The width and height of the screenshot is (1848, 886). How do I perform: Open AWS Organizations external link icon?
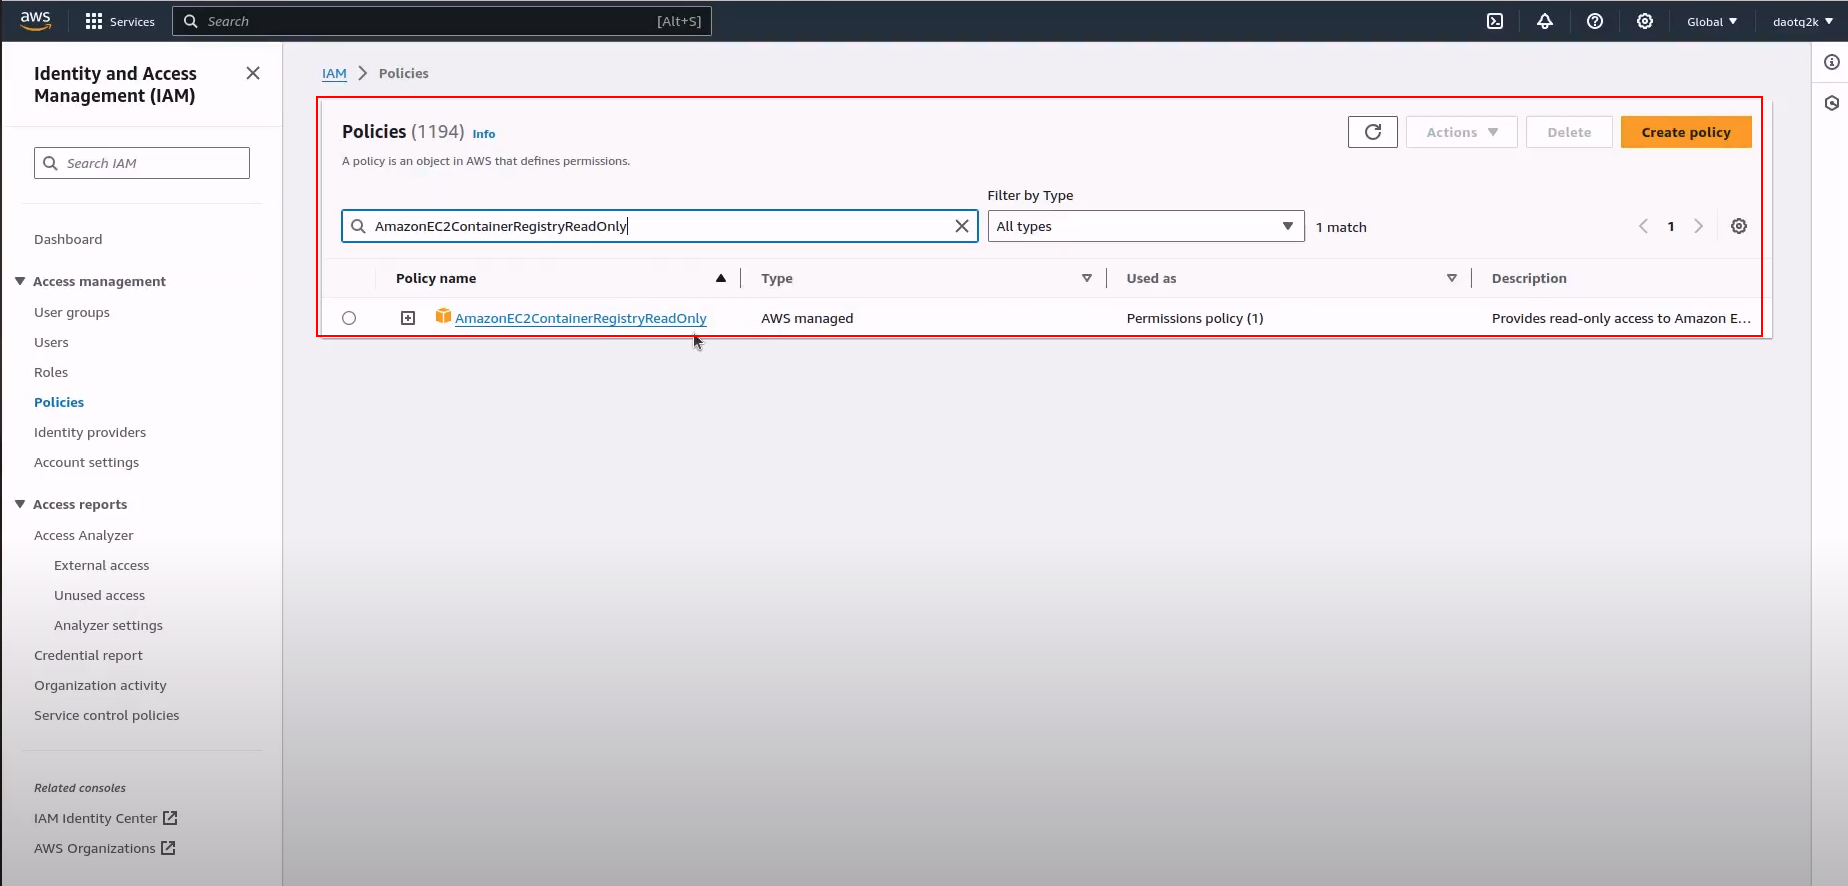tap(168, 848)
